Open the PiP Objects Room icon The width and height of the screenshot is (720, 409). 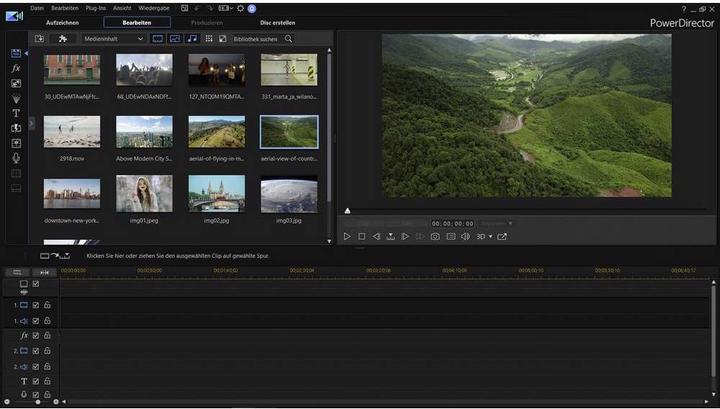[x=16, y=84]
